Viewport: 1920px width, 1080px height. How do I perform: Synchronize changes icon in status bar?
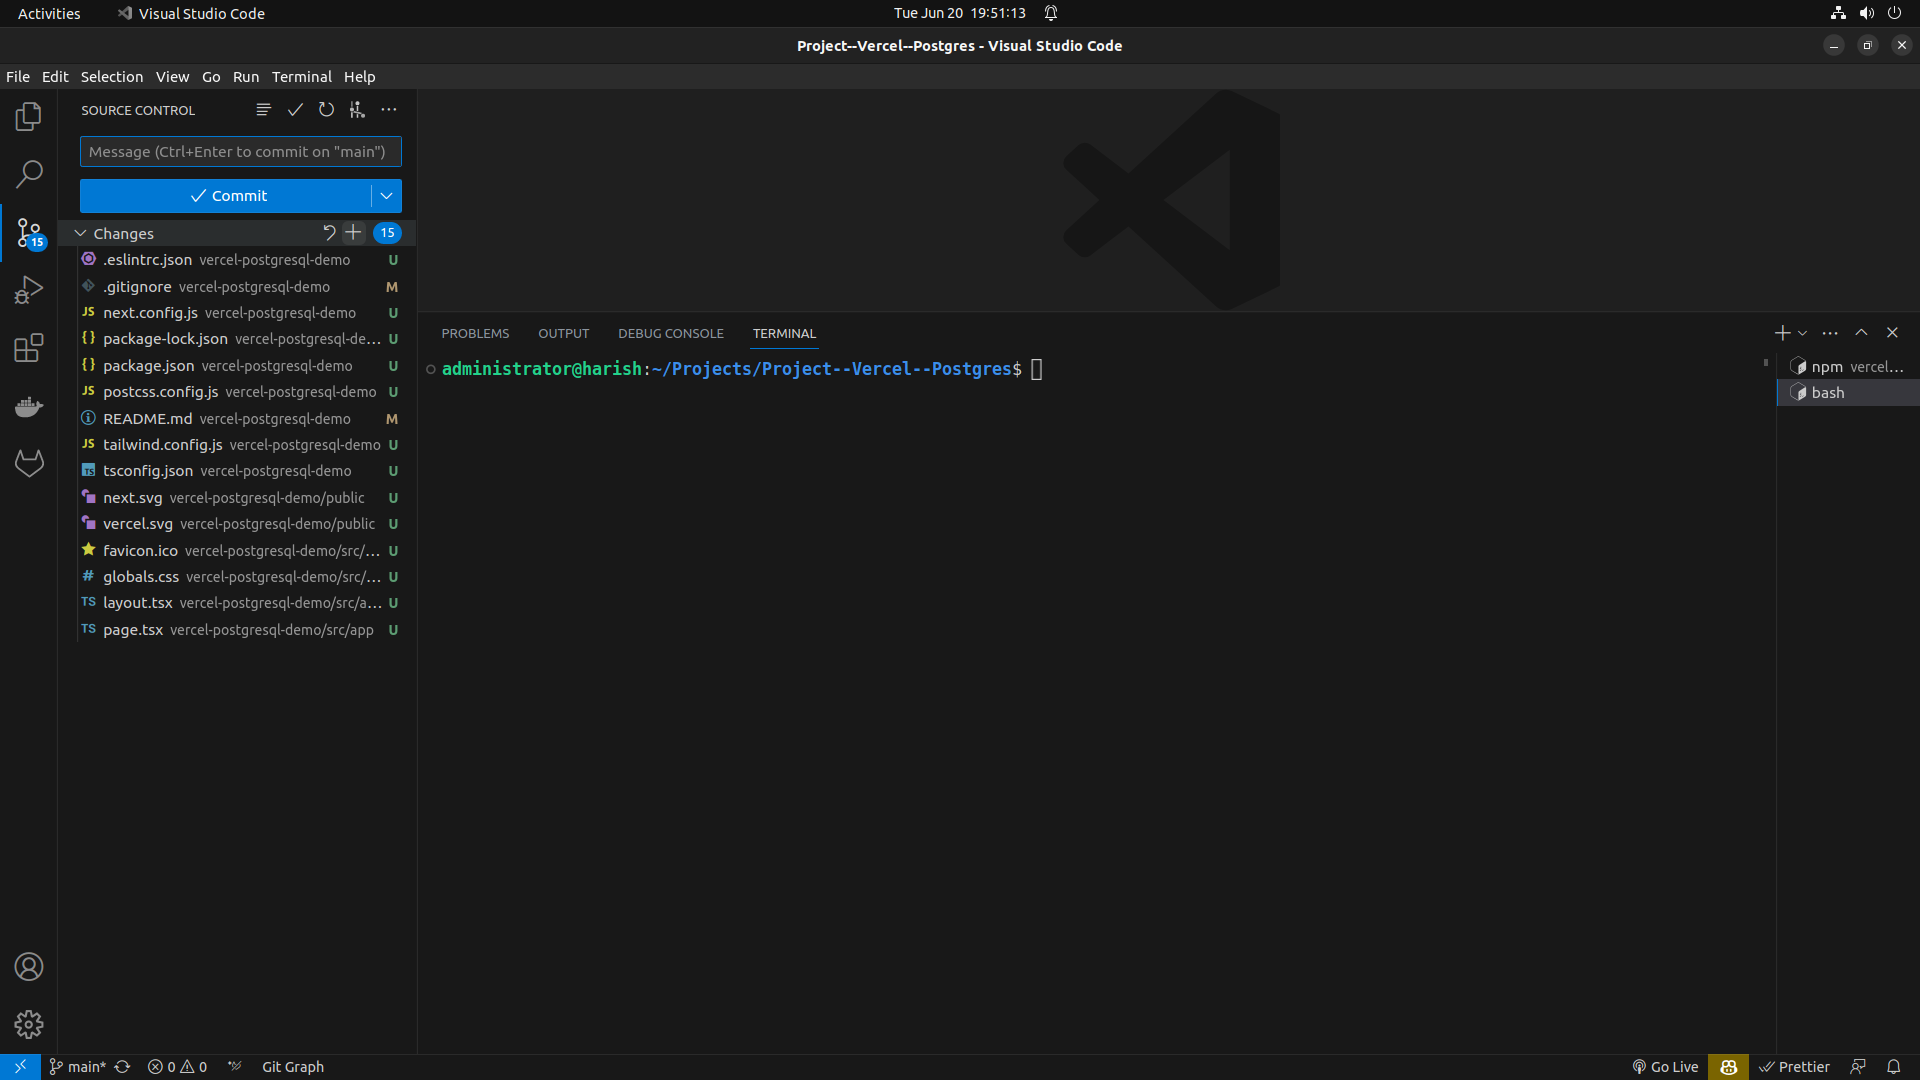[x=122, y=1067]
